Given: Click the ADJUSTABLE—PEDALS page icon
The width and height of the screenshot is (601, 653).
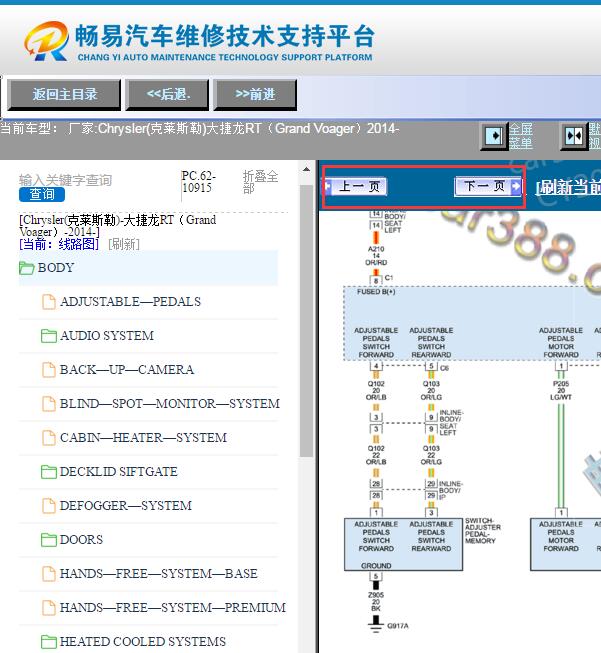Looking at the screenshot, I should (x=49, y=302).
